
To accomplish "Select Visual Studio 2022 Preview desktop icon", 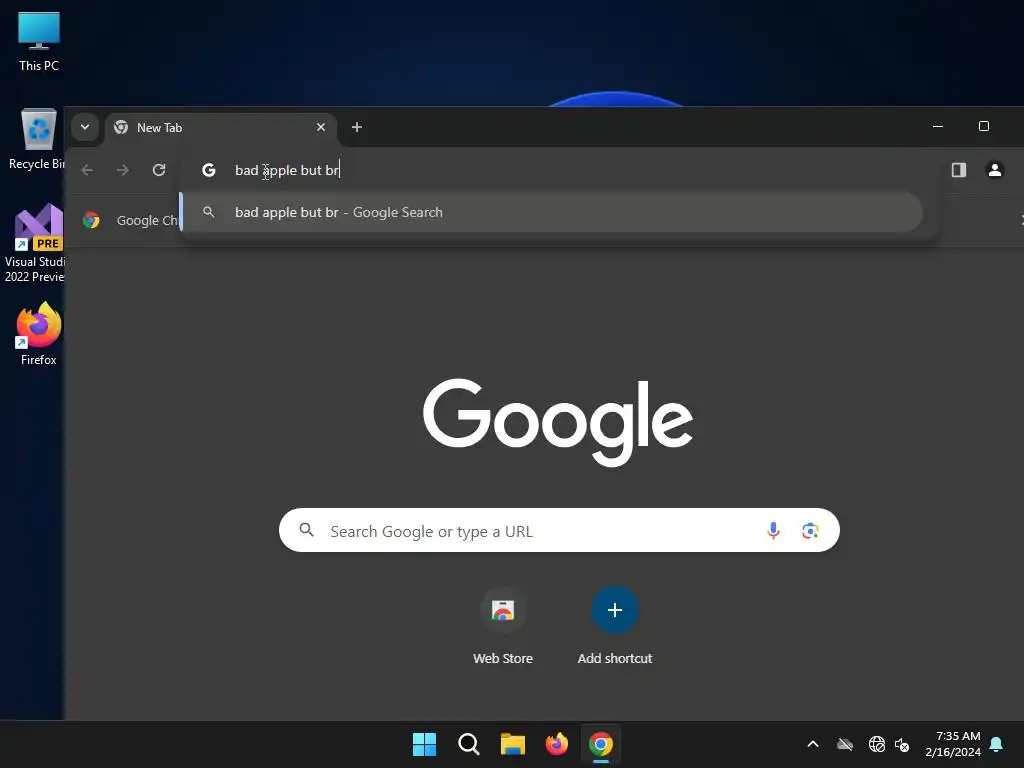I will [x=34, y=243].
